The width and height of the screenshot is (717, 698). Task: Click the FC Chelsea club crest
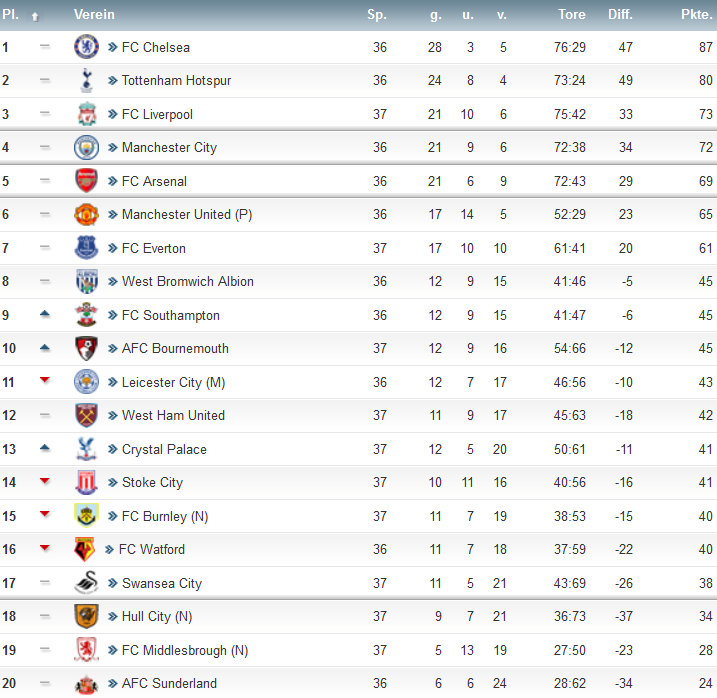[86, 47]
